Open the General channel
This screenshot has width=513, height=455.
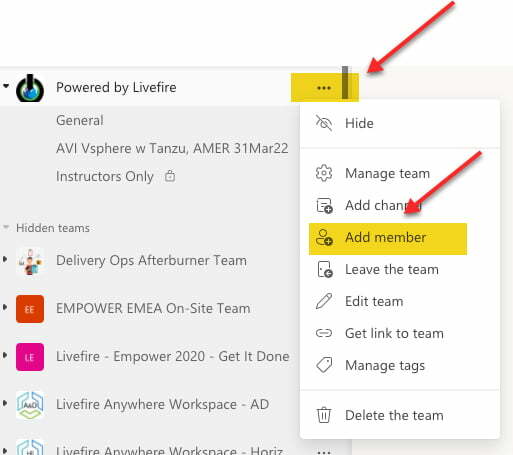80,120
